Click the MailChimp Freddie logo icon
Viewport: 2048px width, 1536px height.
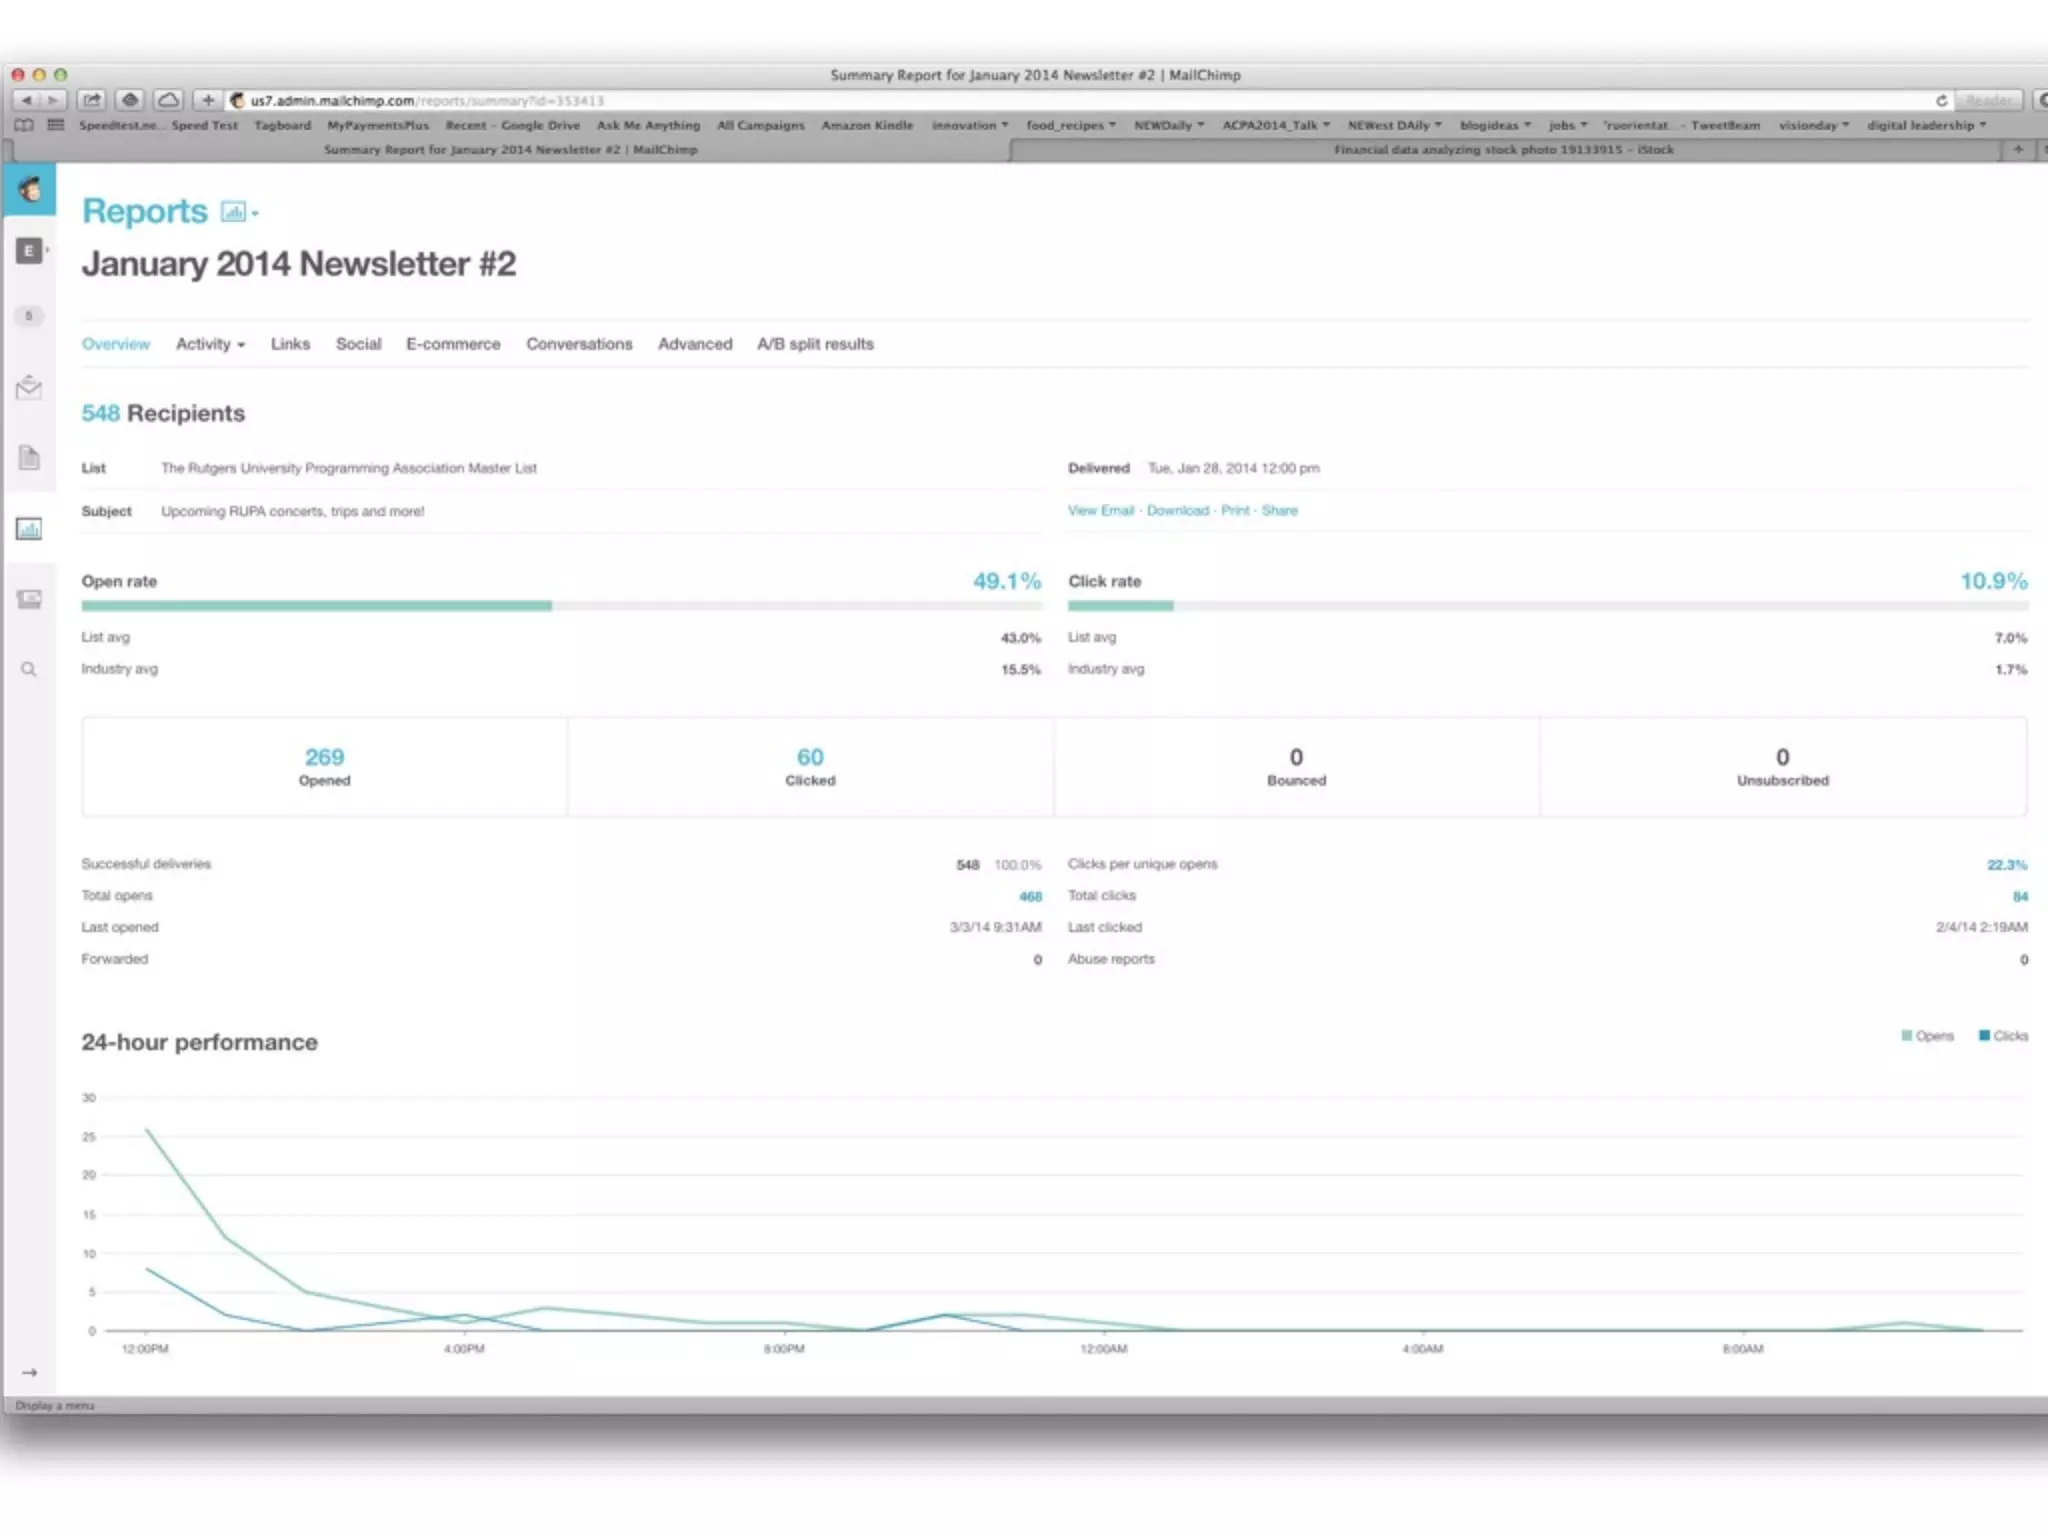coord(30,189)
